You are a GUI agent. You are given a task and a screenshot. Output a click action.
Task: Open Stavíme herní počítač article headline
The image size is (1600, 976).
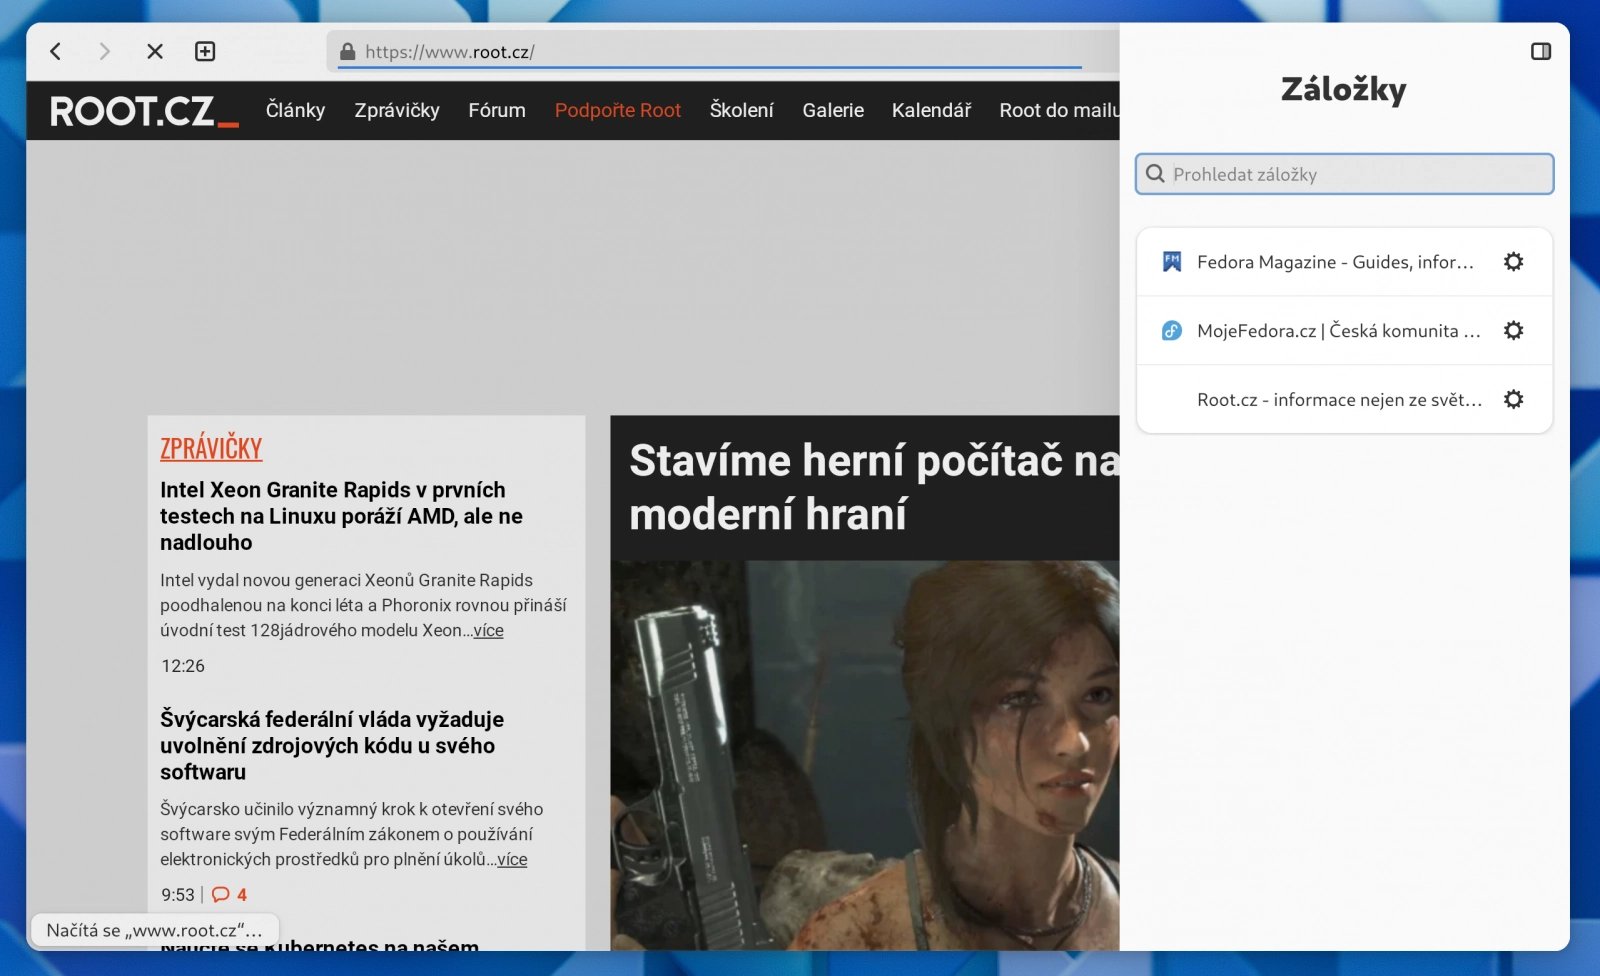click(874, 488)
